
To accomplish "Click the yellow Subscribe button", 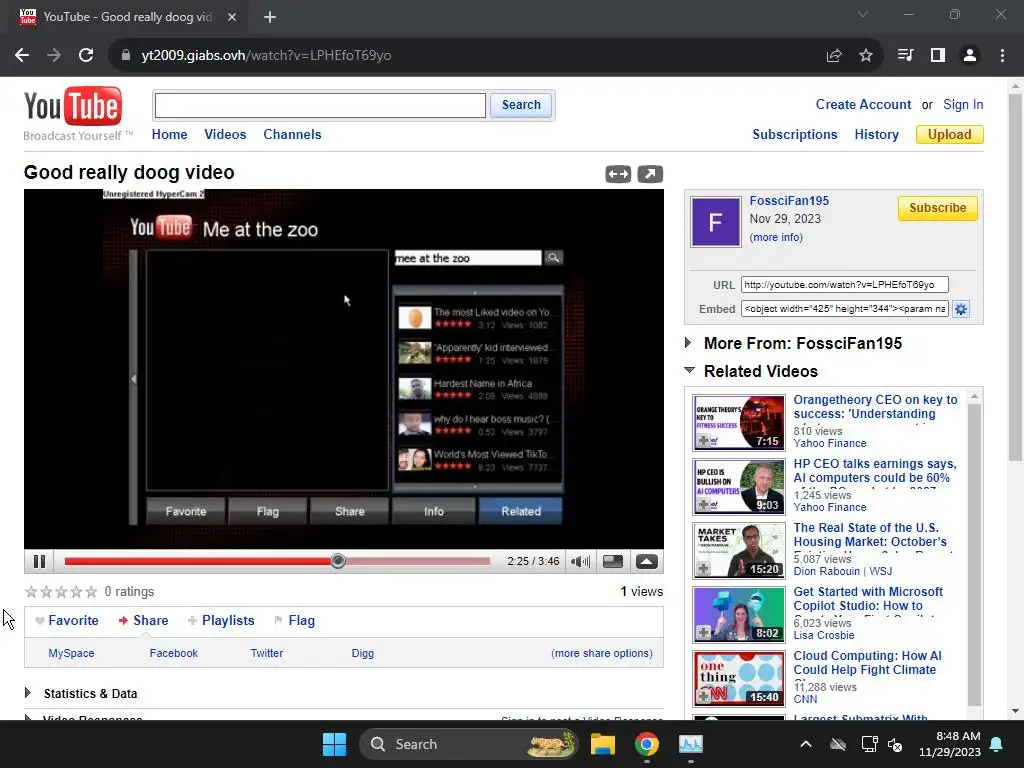I will 937,208.
